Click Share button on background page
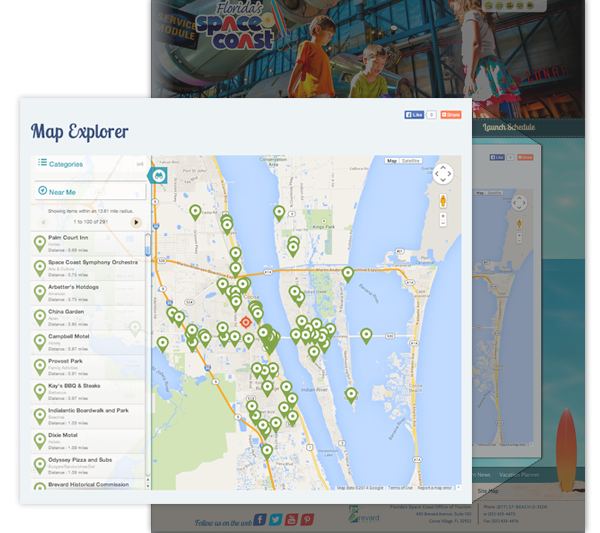600x533 pixels. click(525, 157)
